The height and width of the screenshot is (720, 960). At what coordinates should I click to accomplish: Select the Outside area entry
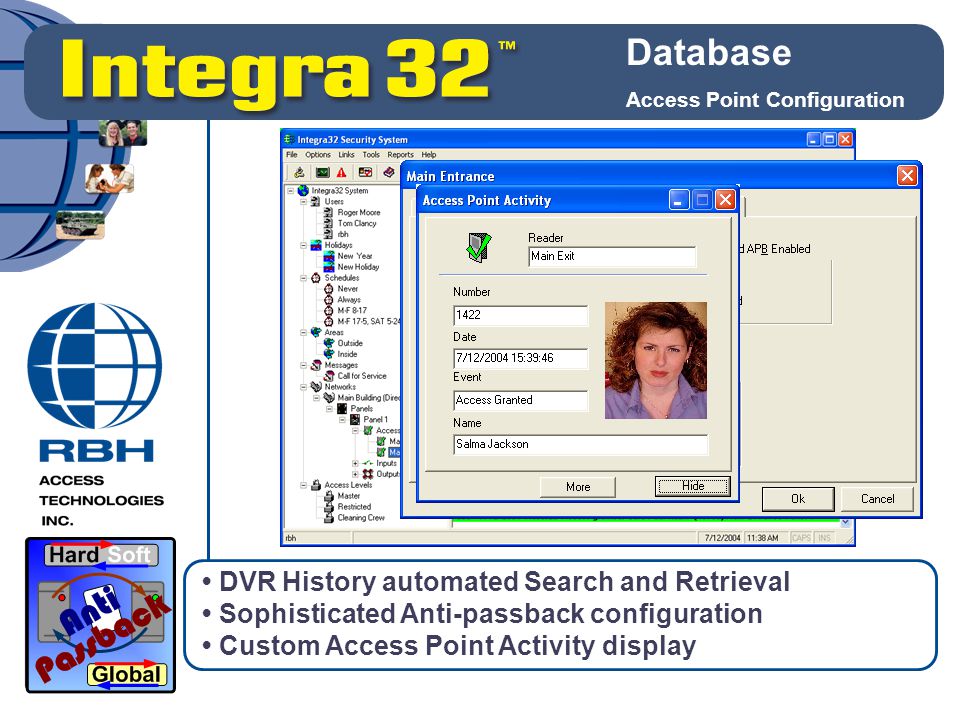(x=350, y=343)
